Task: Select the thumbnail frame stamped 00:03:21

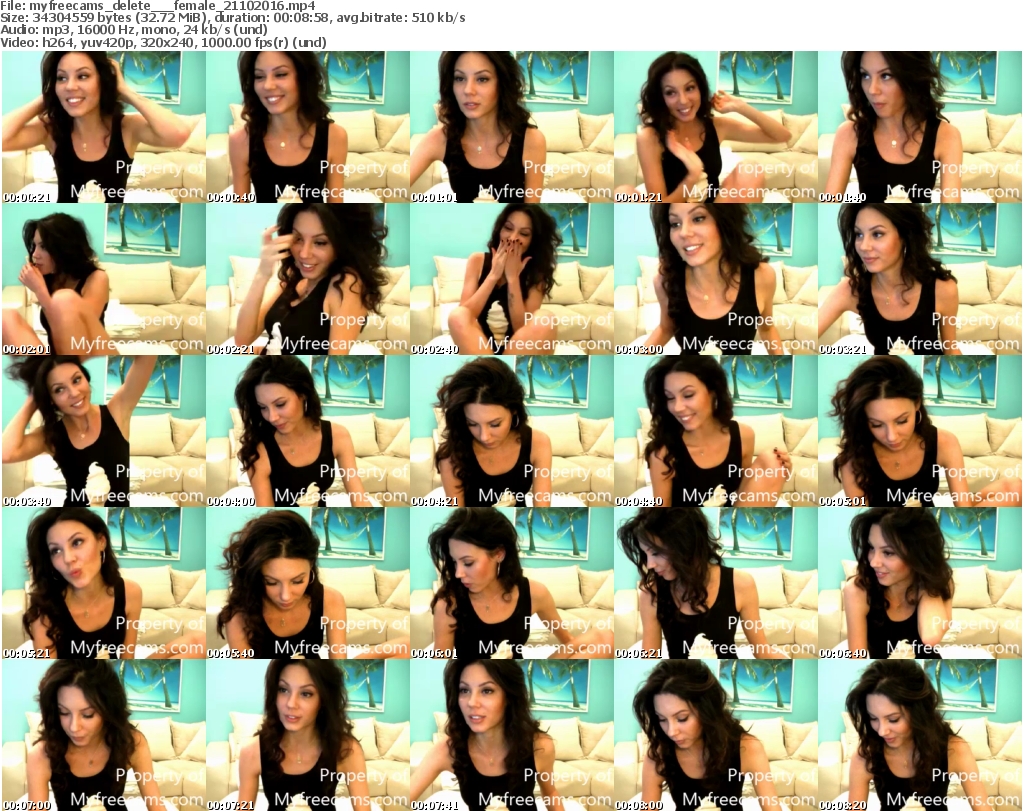Action: tap(920, 279)
